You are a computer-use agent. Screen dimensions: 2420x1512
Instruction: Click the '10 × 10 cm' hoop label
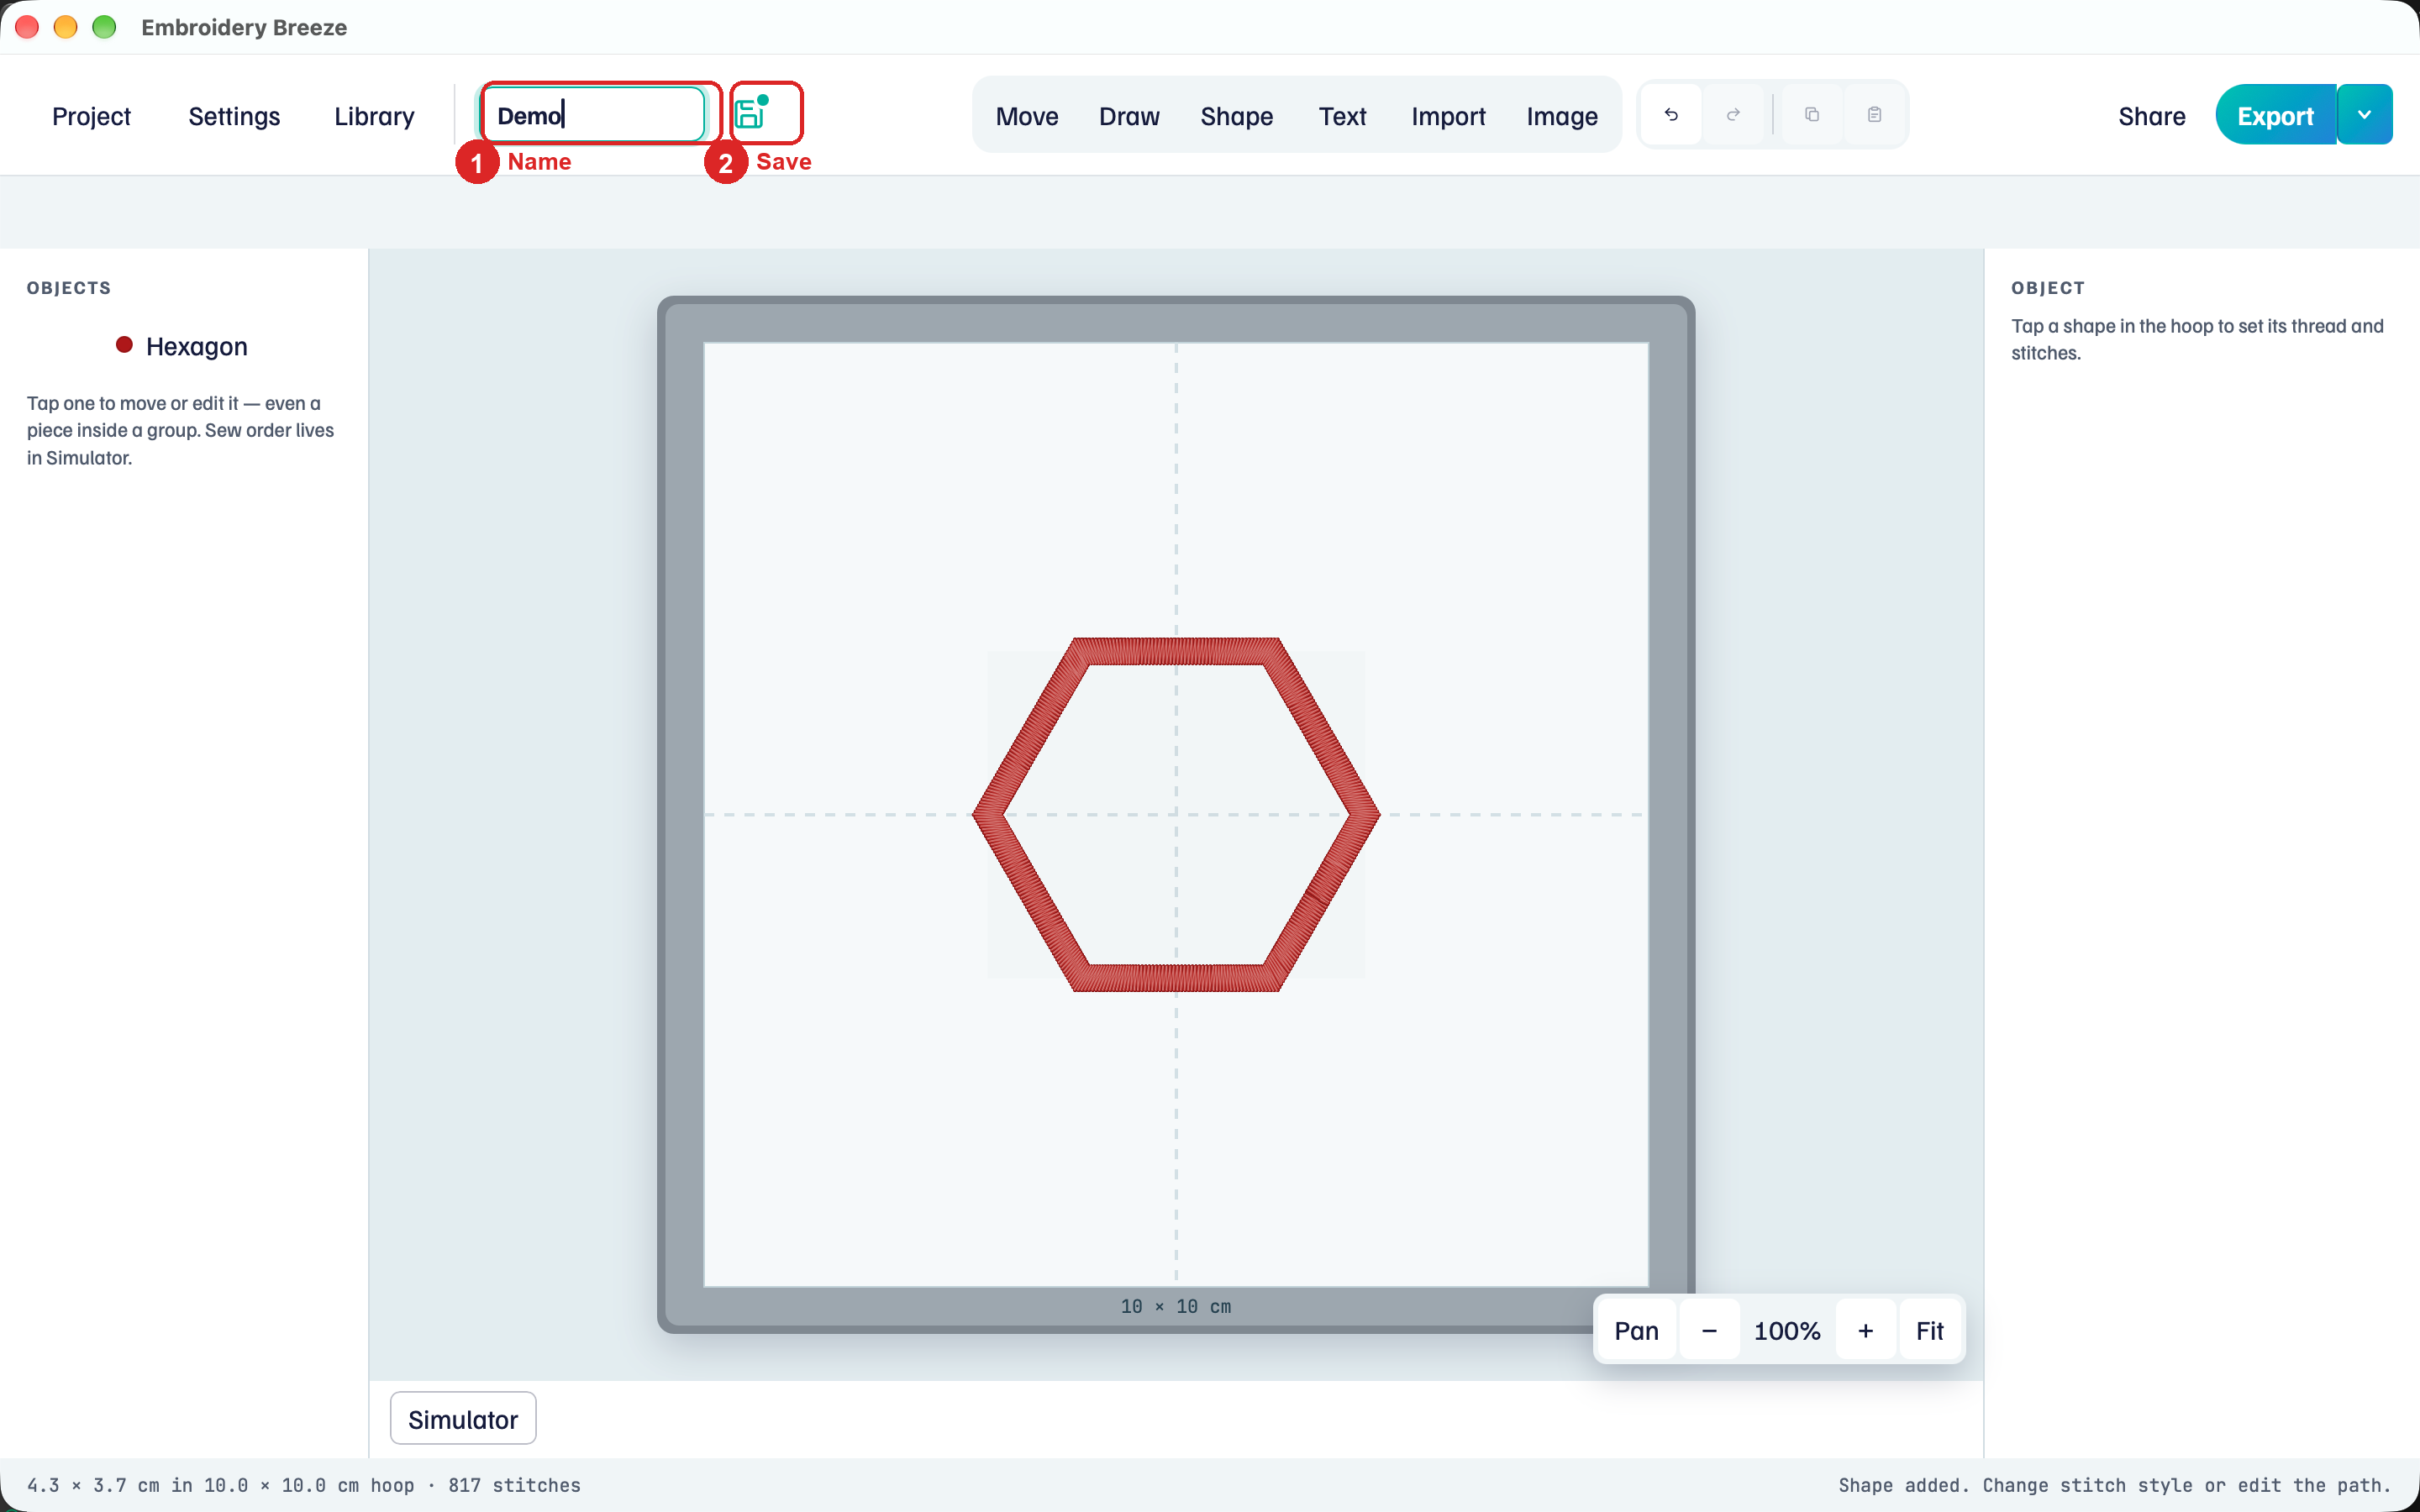1176,1307
